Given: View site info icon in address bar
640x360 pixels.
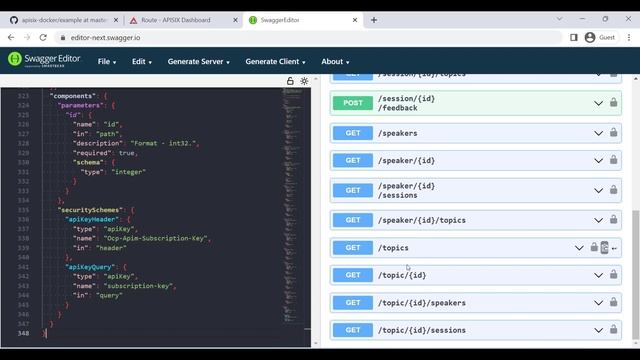Looking at the screenshot, I should [x=62, y=38].
